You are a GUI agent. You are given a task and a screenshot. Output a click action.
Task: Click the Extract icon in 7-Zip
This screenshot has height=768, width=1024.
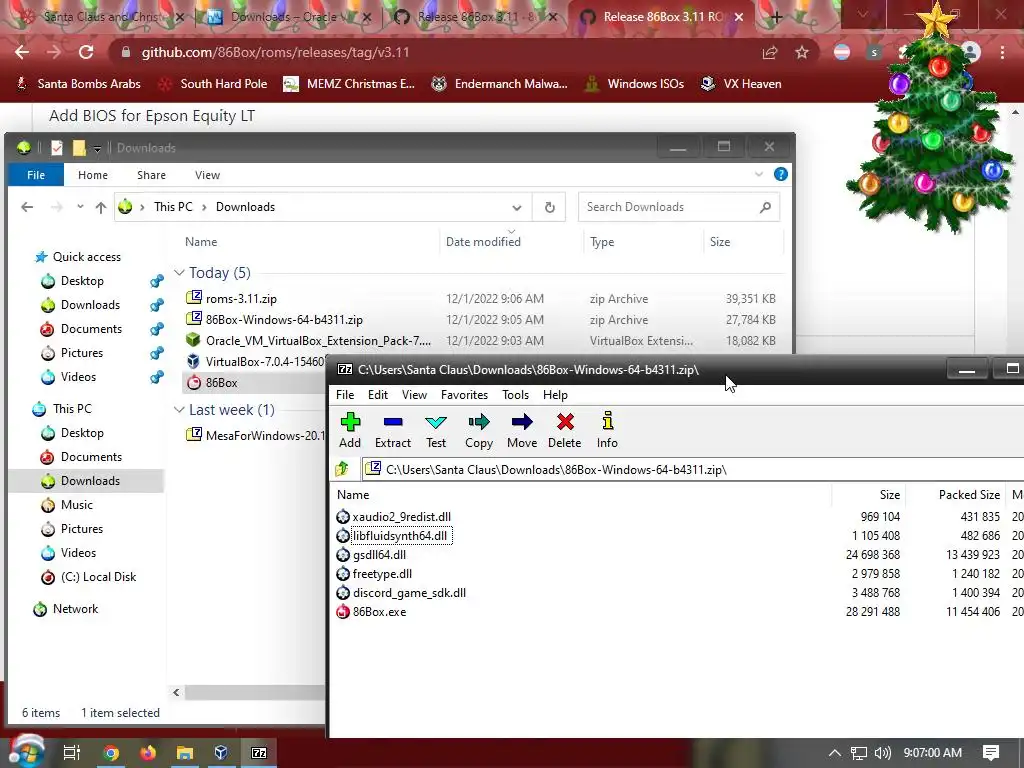point(392,430)
